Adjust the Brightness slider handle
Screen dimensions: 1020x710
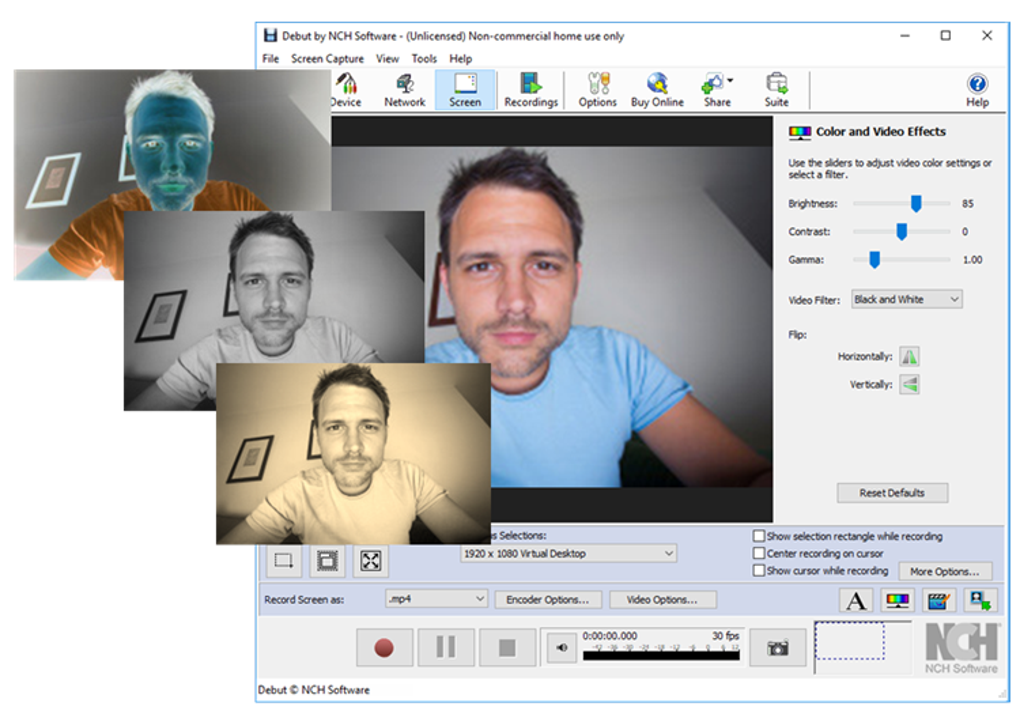click(916, 204)
